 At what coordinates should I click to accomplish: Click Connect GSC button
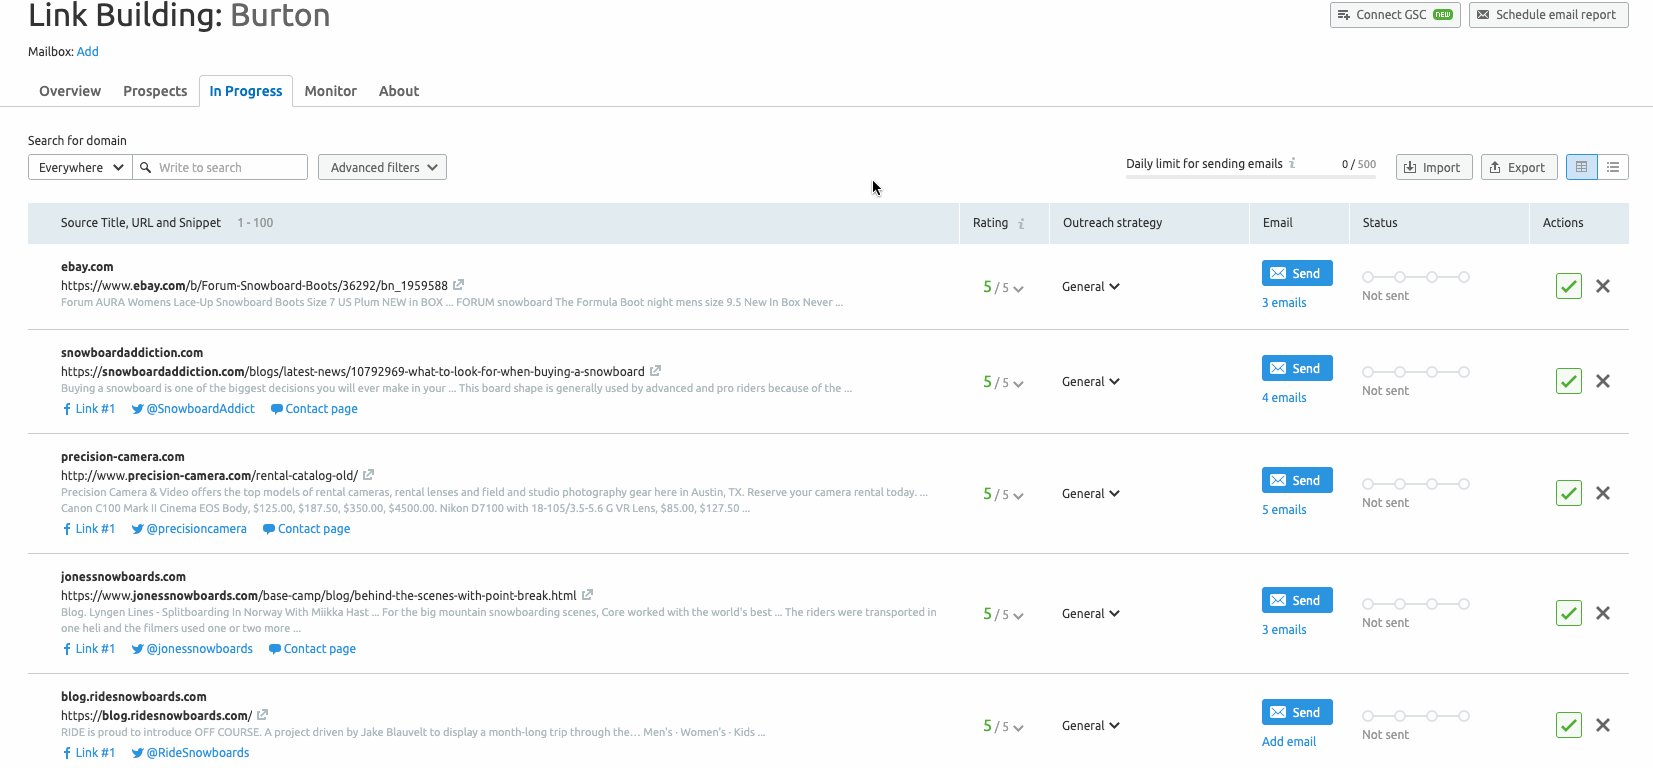(1395, 15)
